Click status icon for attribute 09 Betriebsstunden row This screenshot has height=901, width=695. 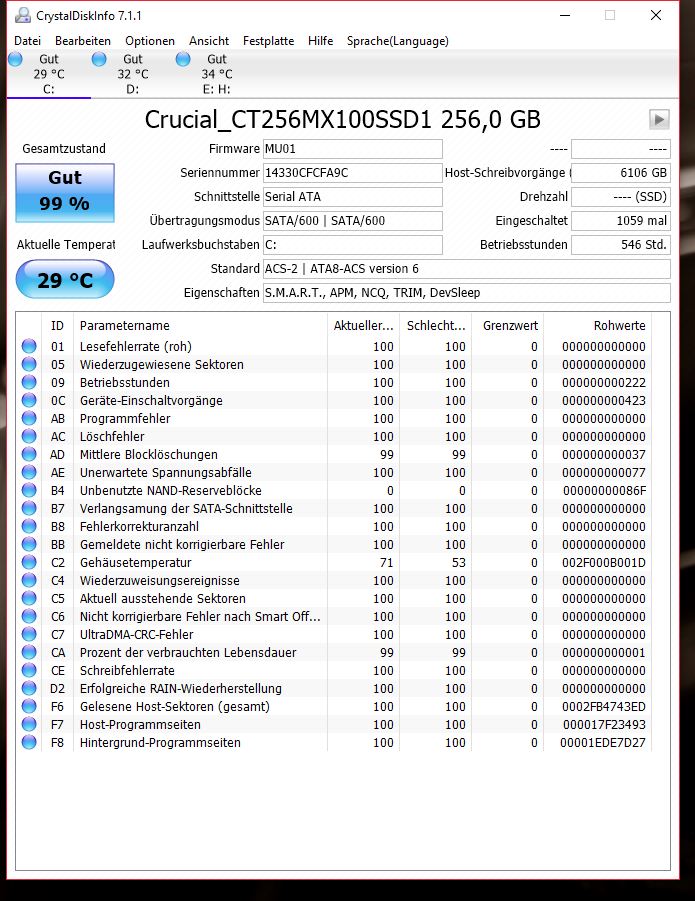coord(29,382)
